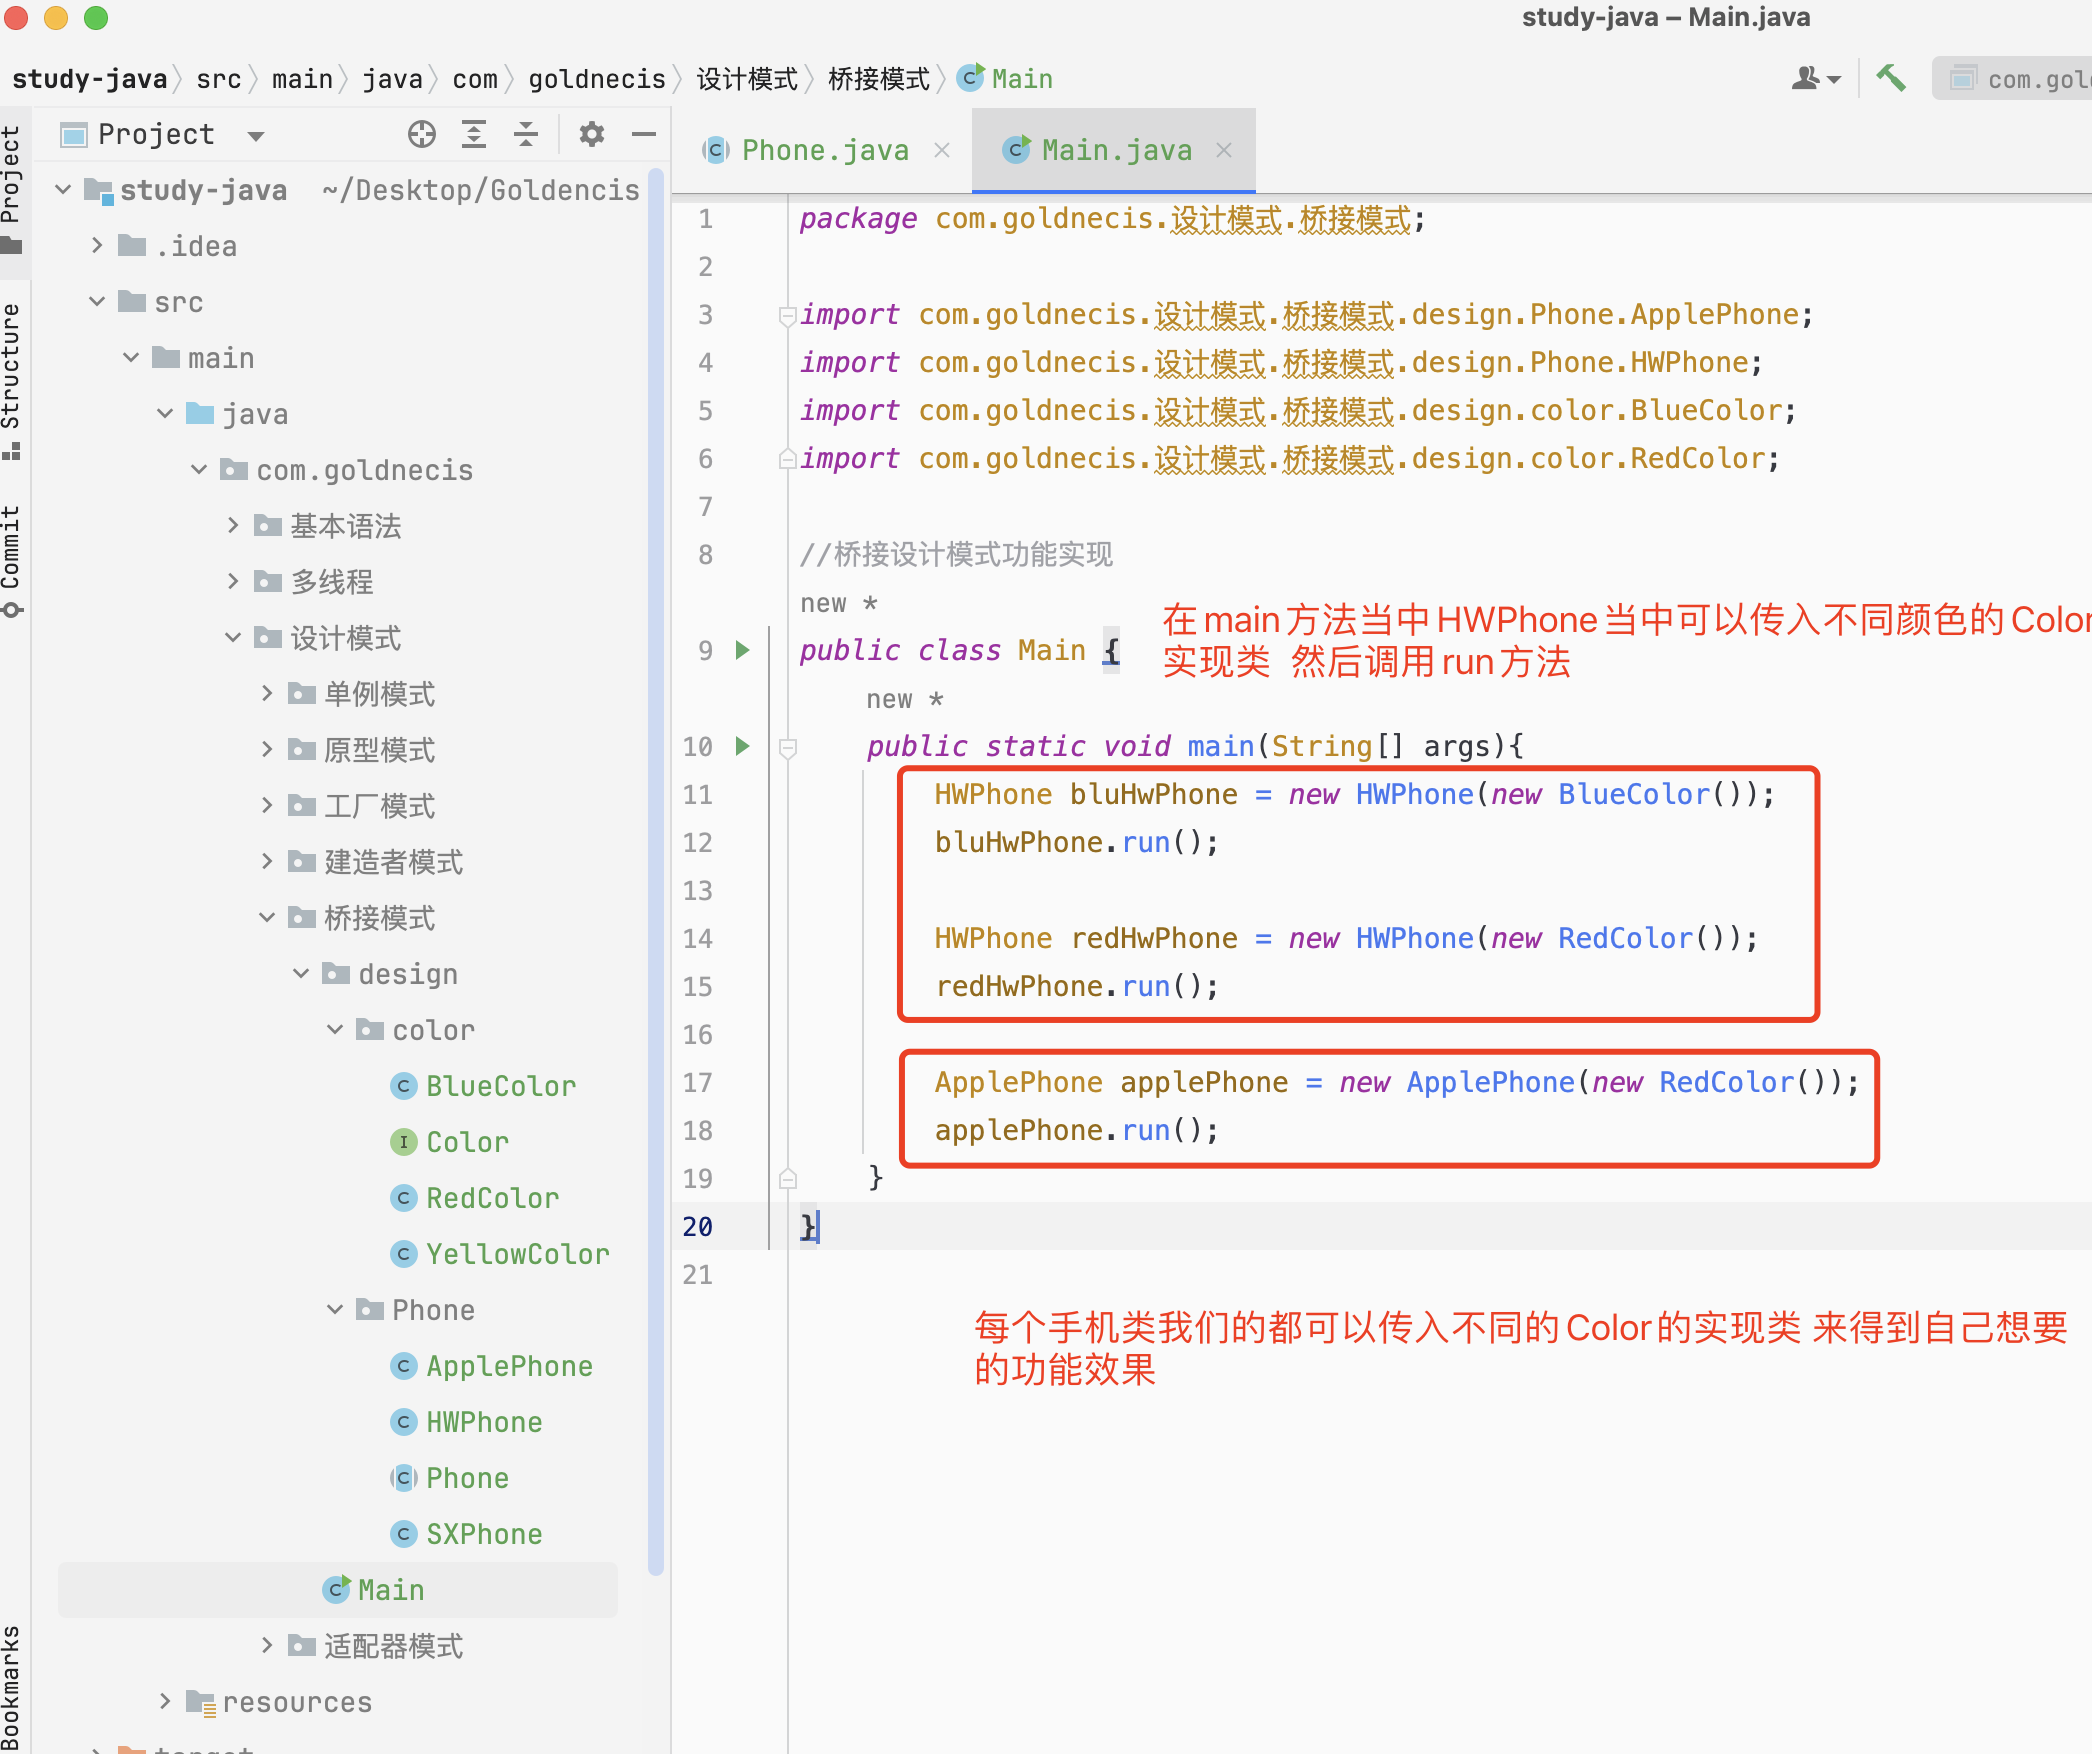Click goldnecis in the breadcrumb bar
This screenshot has height=1754, width=2092.
pyautogui.click(x=597, y=79)
